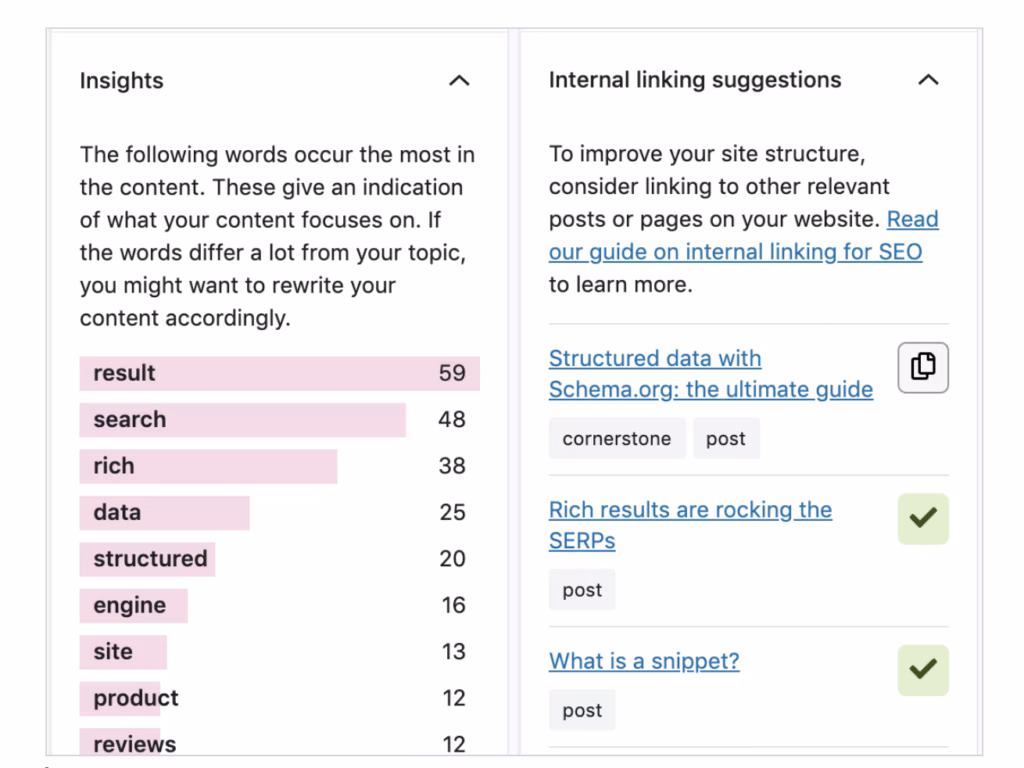Click the Internal linking suggestions heading

[694, 79]
